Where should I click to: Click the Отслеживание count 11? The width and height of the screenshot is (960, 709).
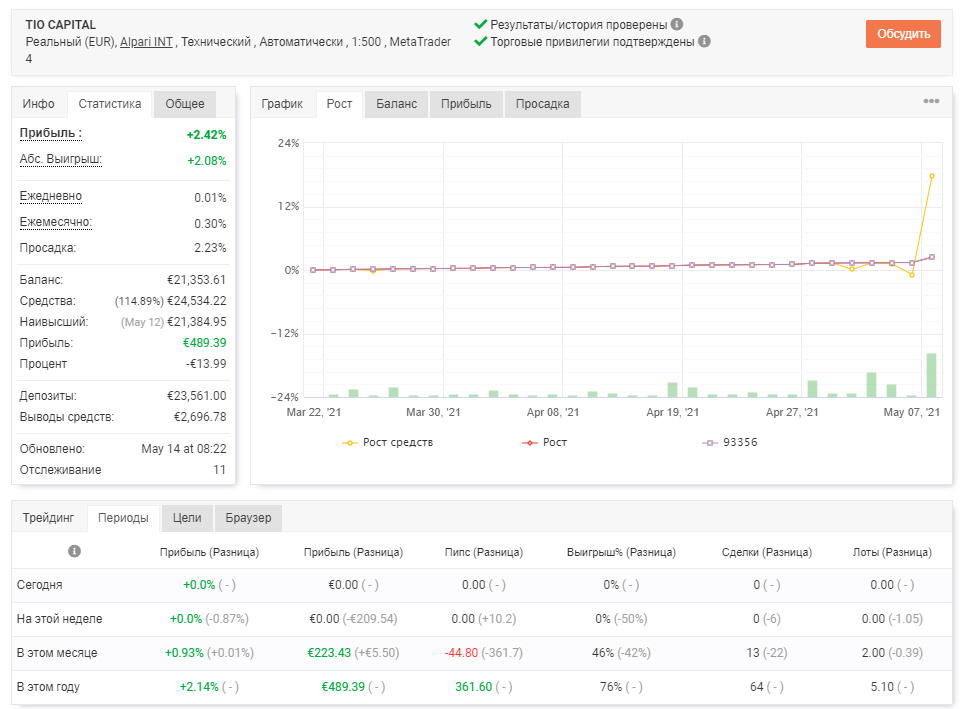[219, 470]
